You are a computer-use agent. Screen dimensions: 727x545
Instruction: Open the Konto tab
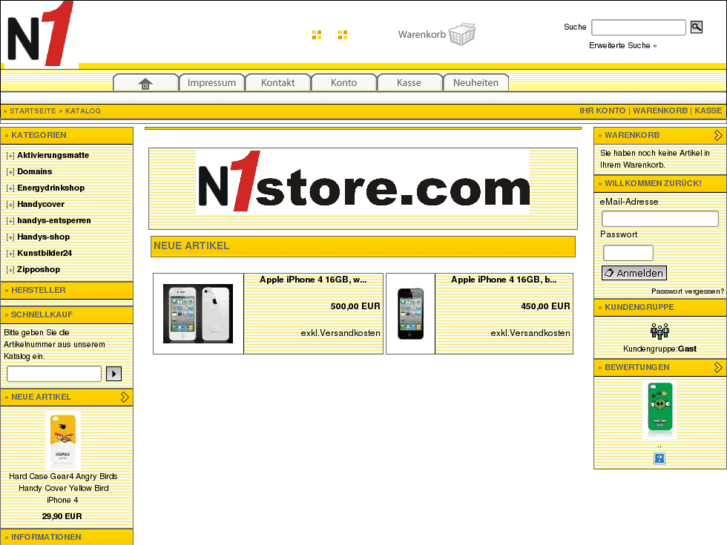click(x=344, y=83)
